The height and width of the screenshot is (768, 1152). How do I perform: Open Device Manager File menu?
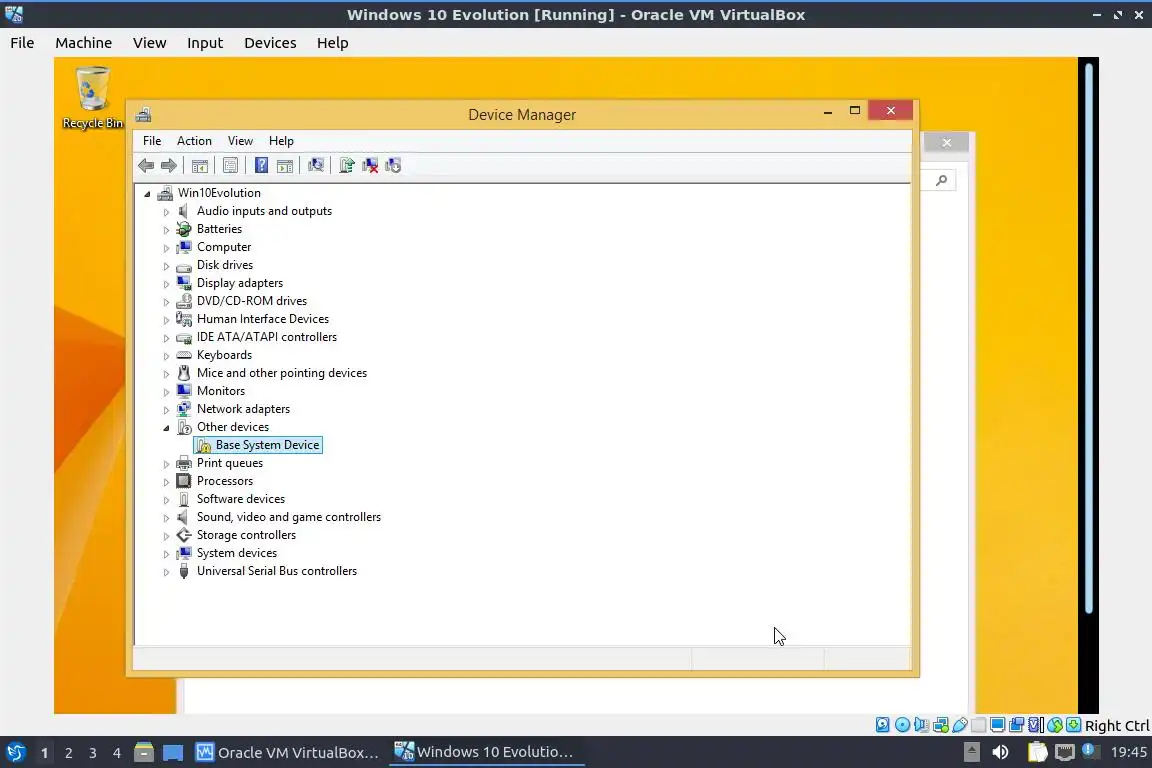(x=152, y=140)
